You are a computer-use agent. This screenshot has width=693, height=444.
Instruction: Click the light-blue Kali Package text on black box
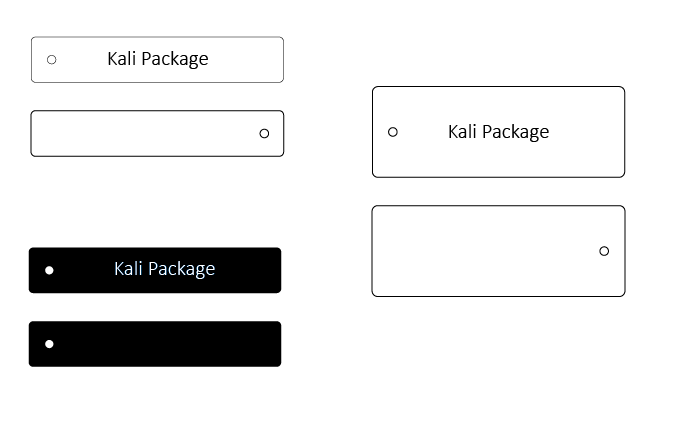(x=164, y=269)
